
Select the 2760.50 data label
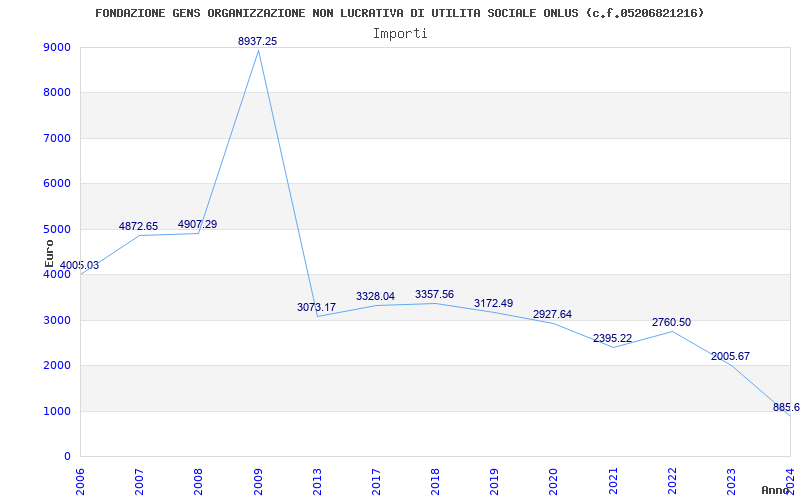[x=671, y=322]
